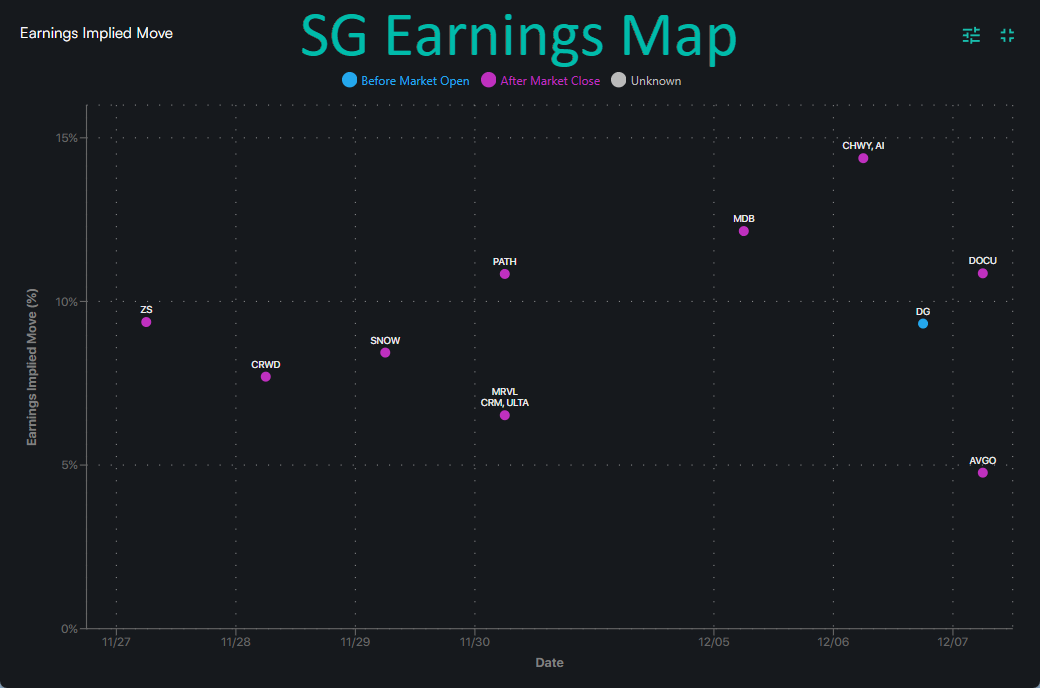Select the ZS data point
This screenshot has width=1040, height=688.
point(147,322)
